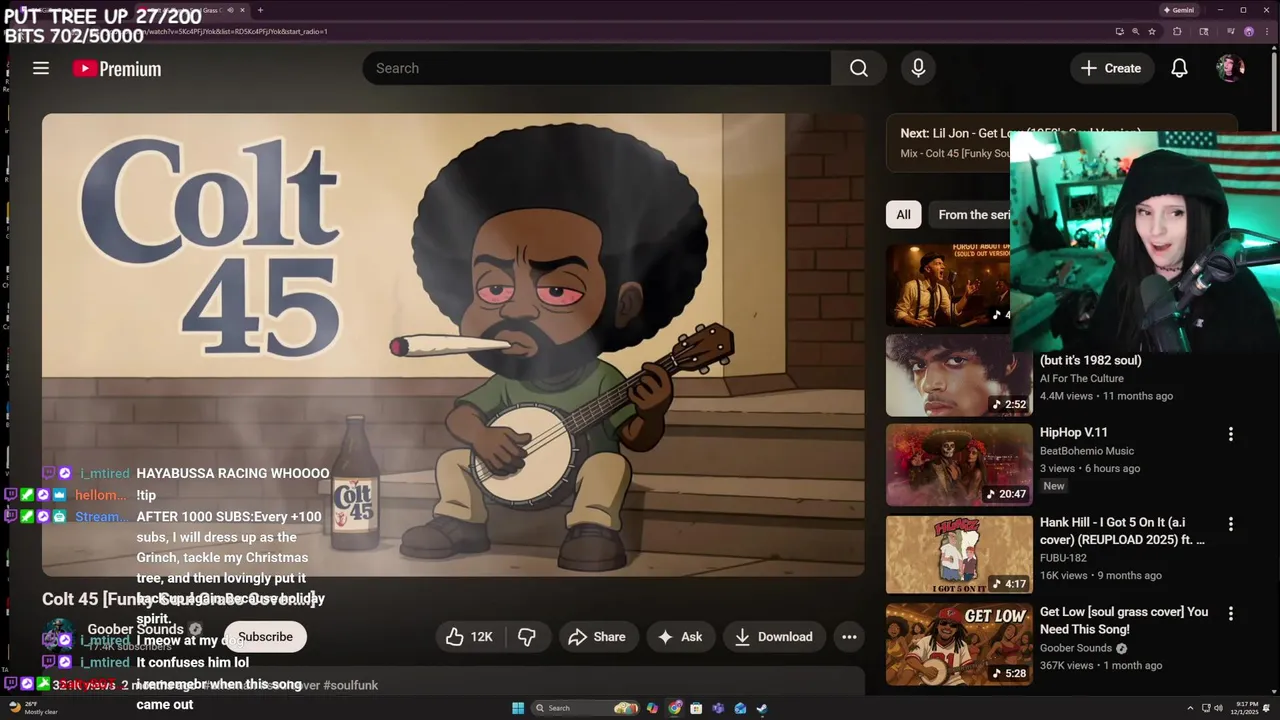Dislike the Colt 45 video
Viewport: 1280px width, 720px height.
click(527, 637)
